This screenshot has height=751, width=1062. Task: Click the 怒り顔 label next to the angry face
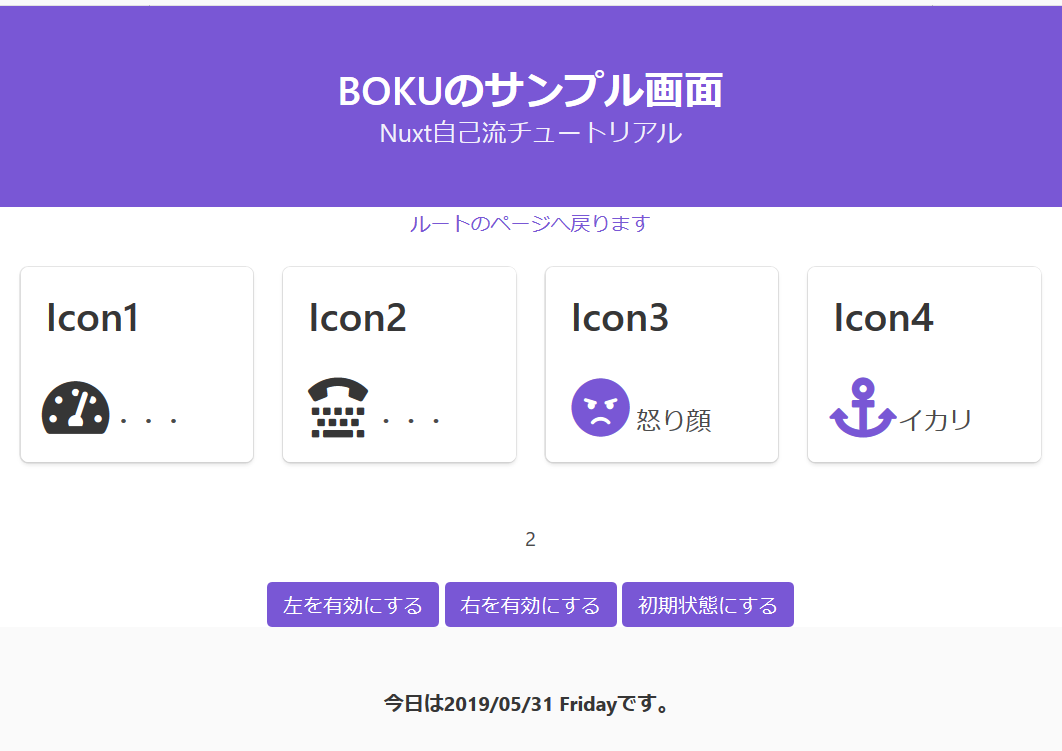678,421
